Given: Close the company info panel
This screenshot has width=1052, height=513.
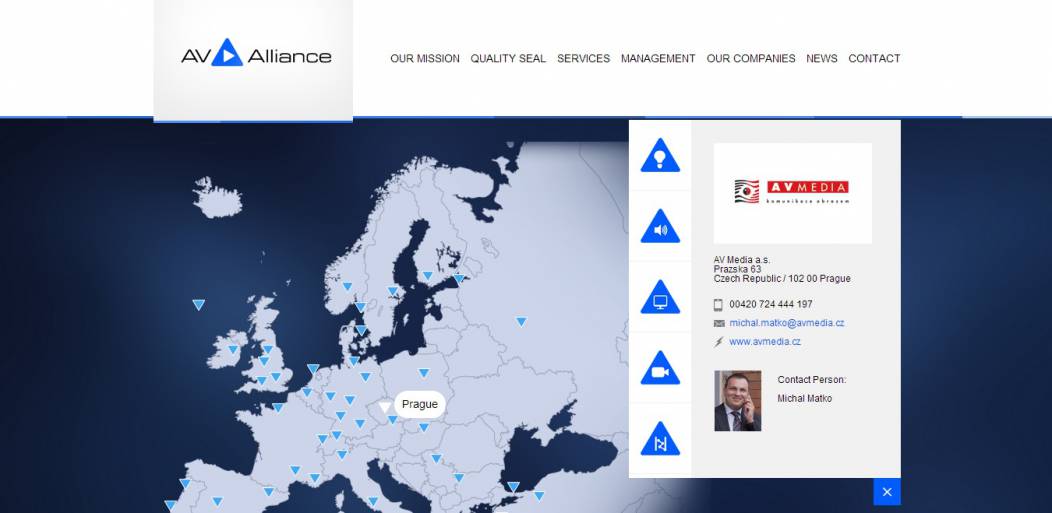Looking at the screenshot, I should pos(886,492).
